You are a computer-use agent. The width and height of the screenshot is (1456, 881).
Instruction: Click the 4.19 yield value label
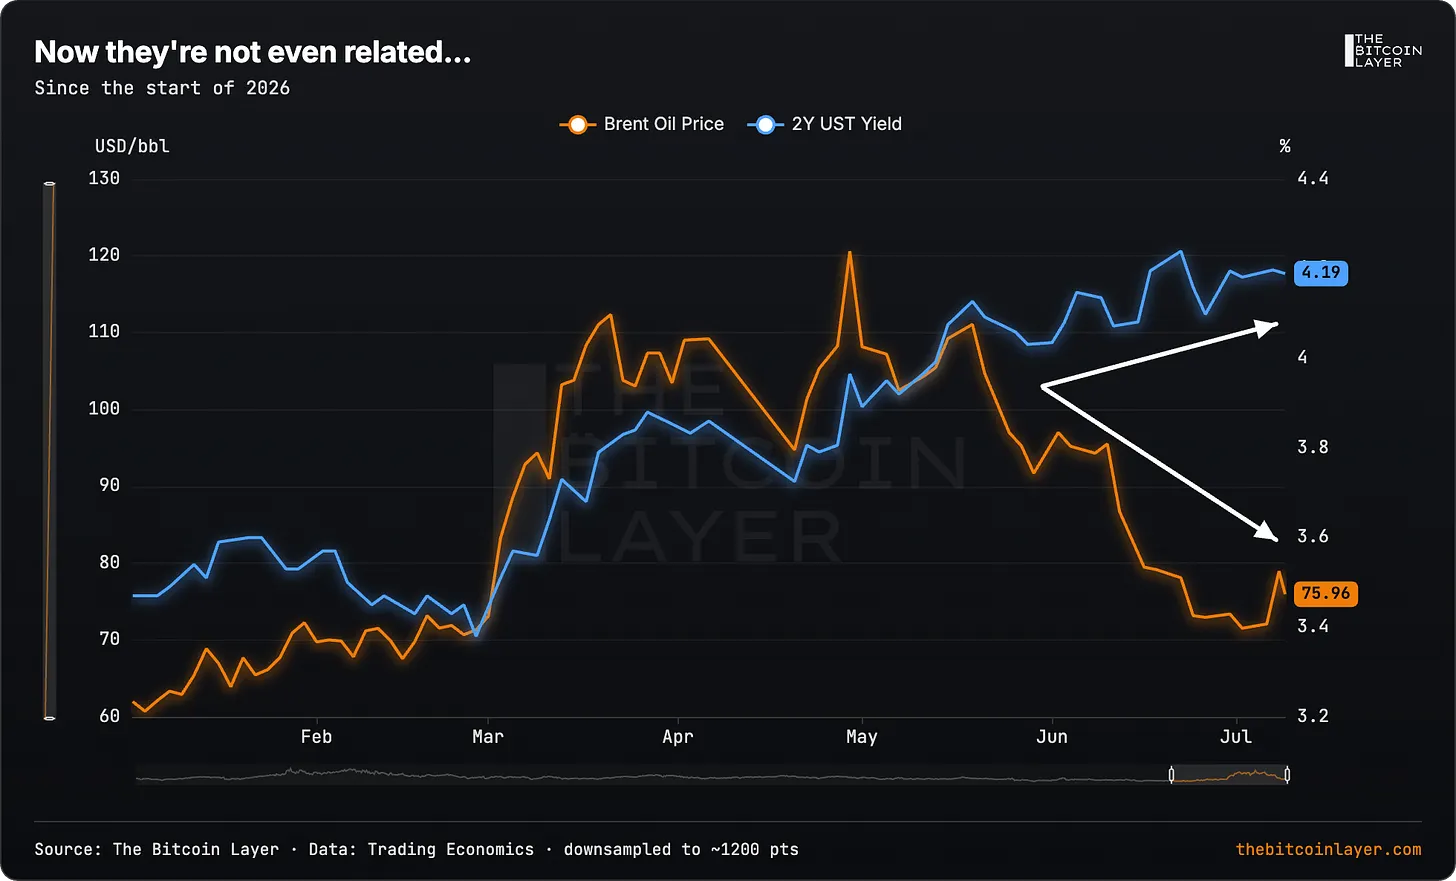pyautogui.click(x=1321, y=273)
